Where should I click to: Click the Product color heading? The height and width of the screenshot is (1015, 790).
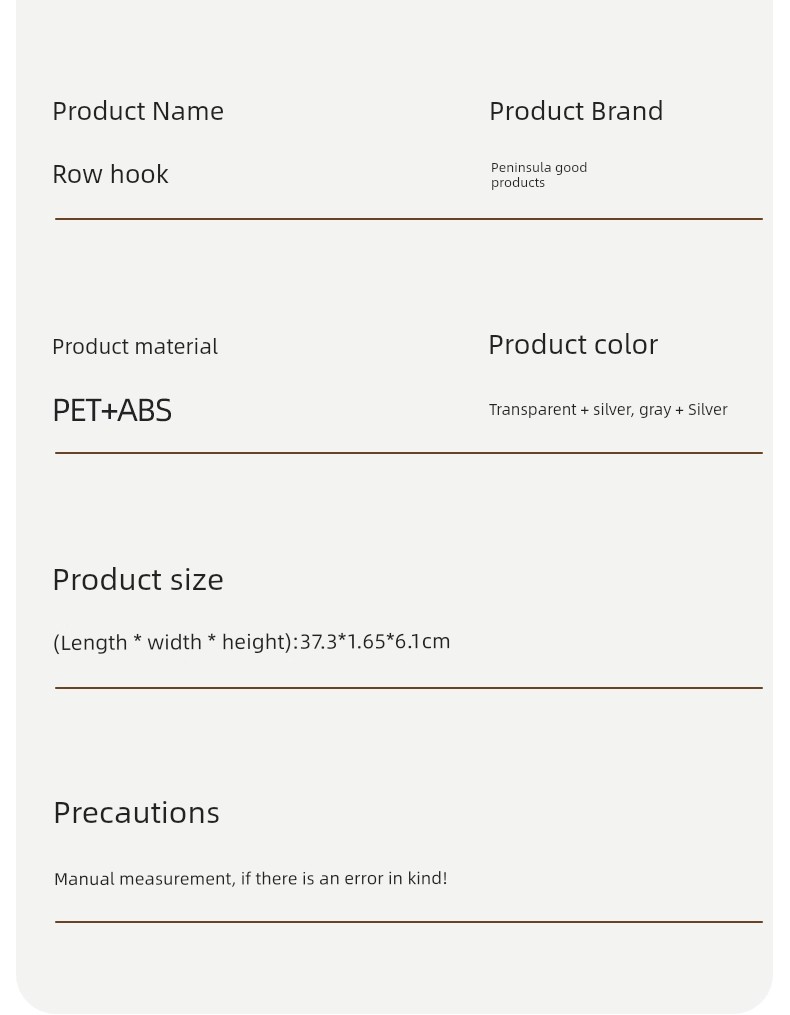573,345
